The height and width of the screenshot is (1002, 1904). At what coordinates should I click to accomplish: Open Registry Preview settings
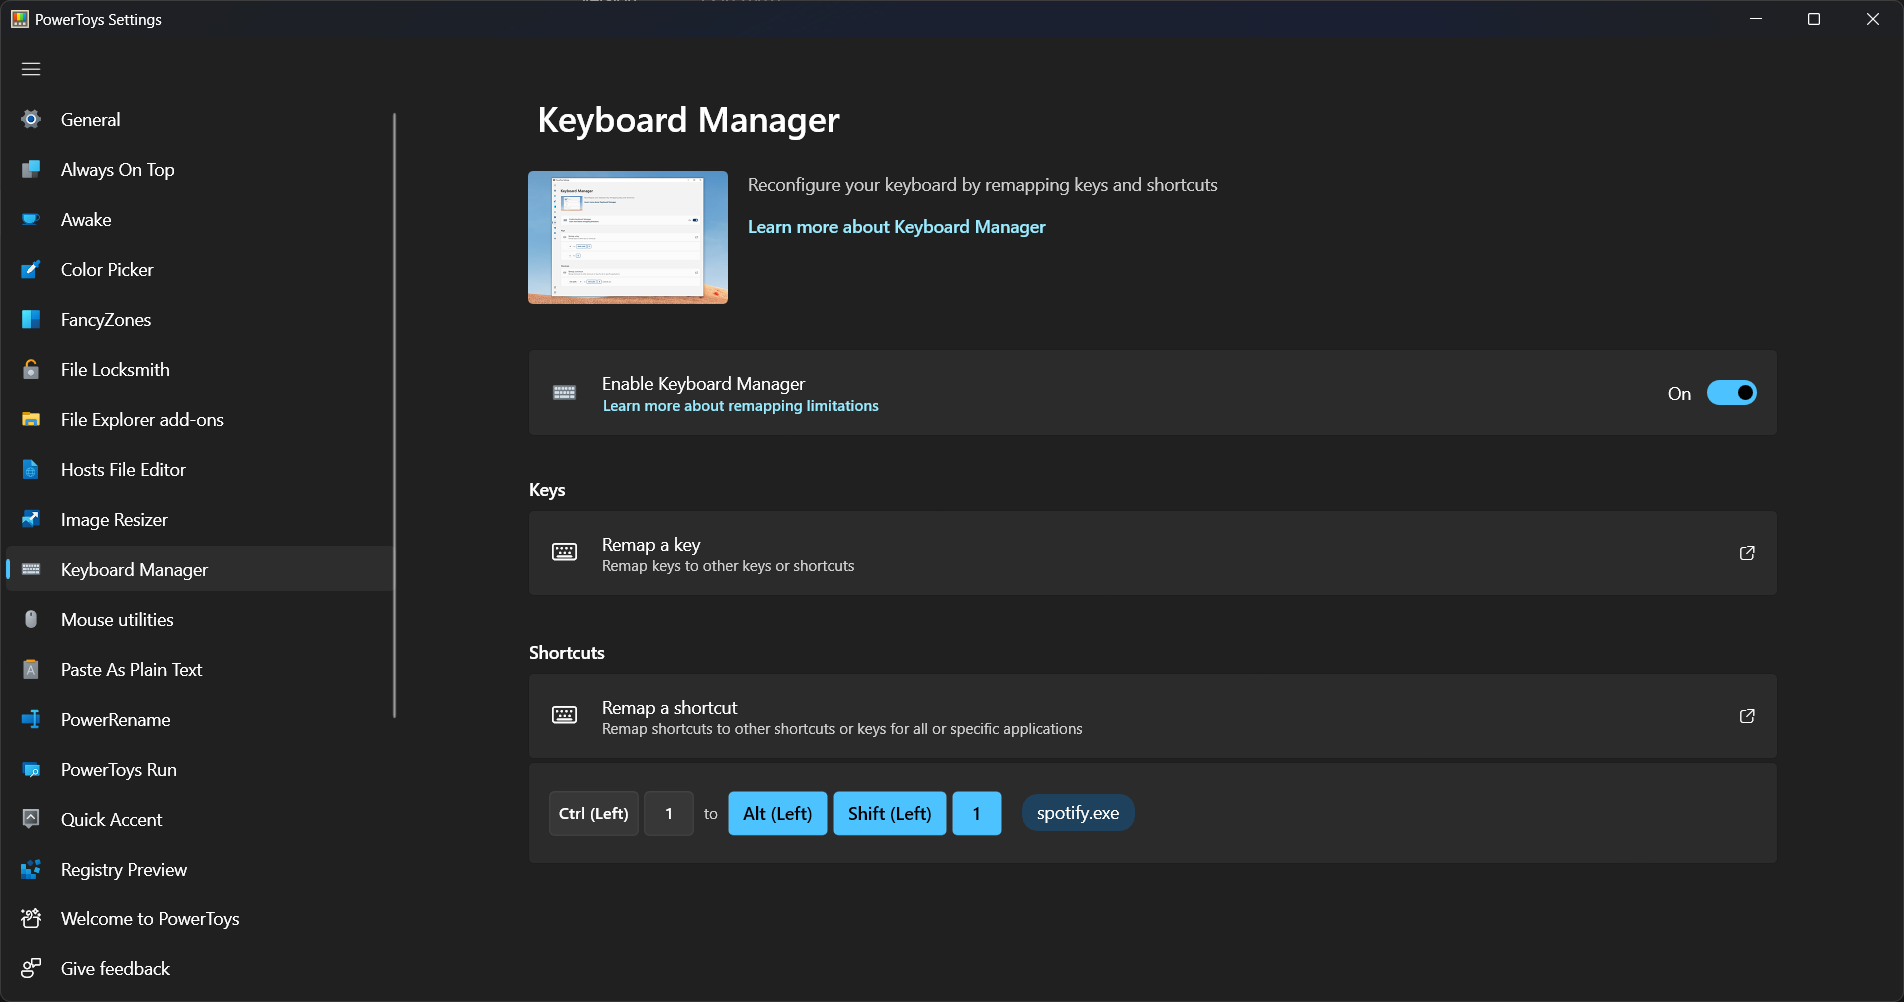(200, 869)
